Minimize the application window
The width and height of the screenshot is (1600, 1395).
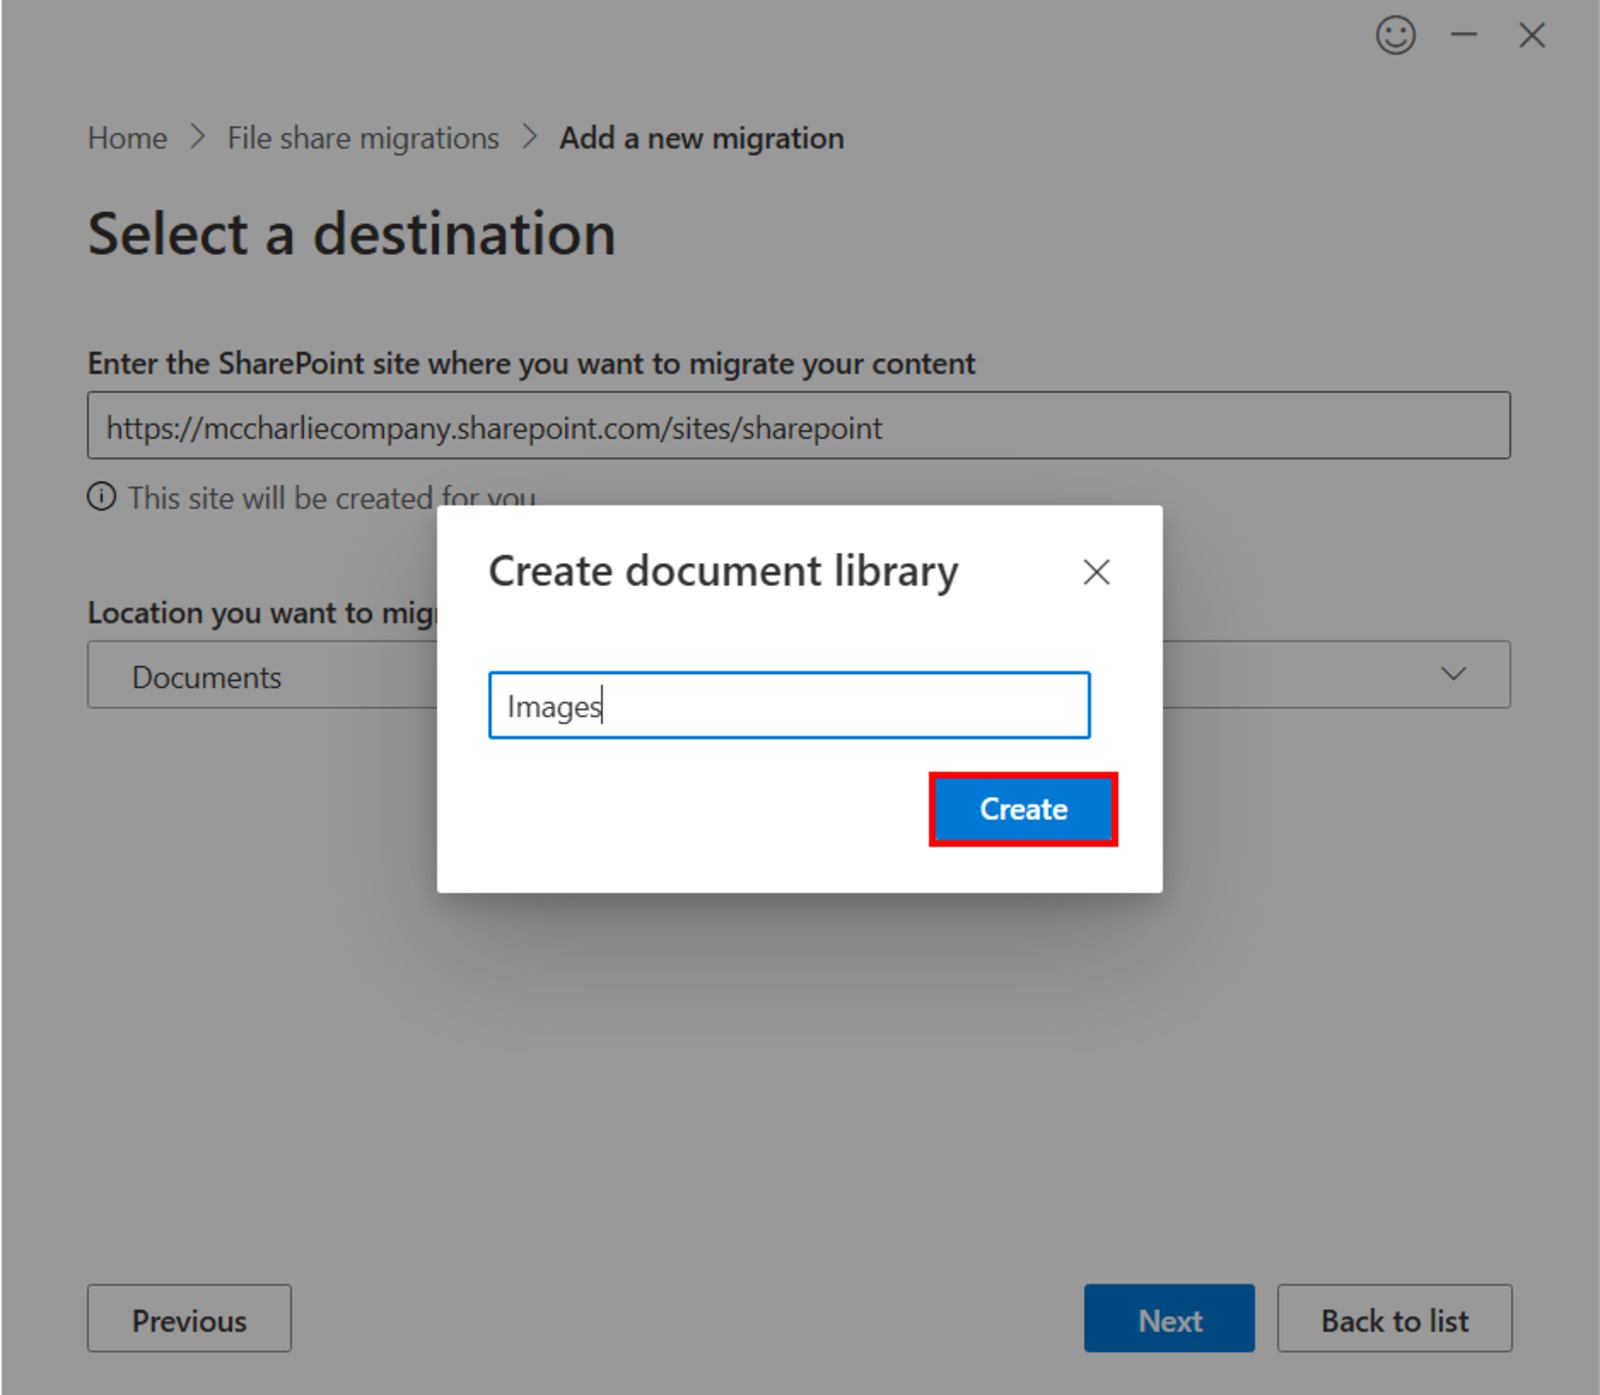tap(1463, 35)
